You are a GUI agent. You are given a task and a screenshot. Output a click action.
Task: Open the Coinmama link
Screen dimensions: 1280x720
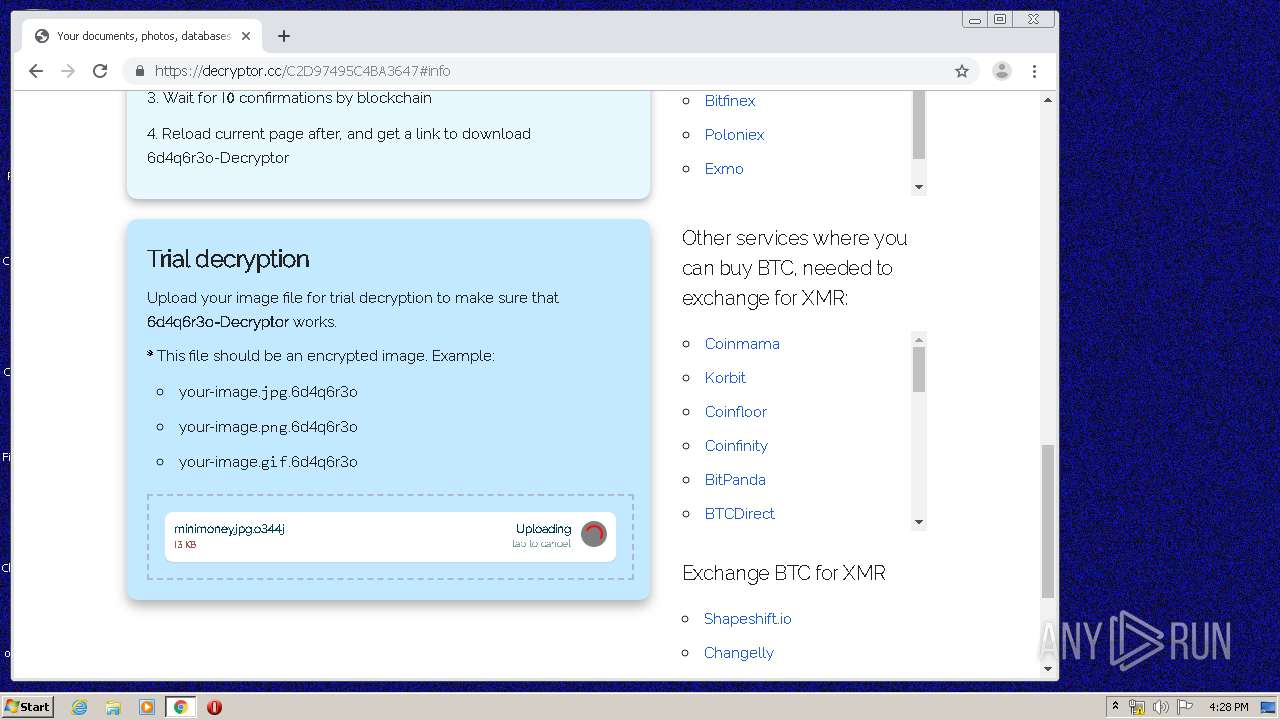(742, 344)
